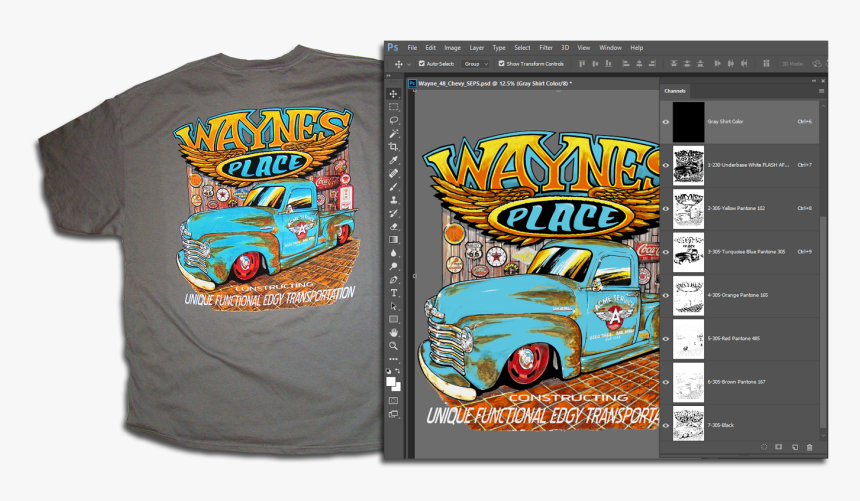Image resolution: width=860 pixels, height=501 pixels.
Task: Open the Filter menu
Action: 546,48
